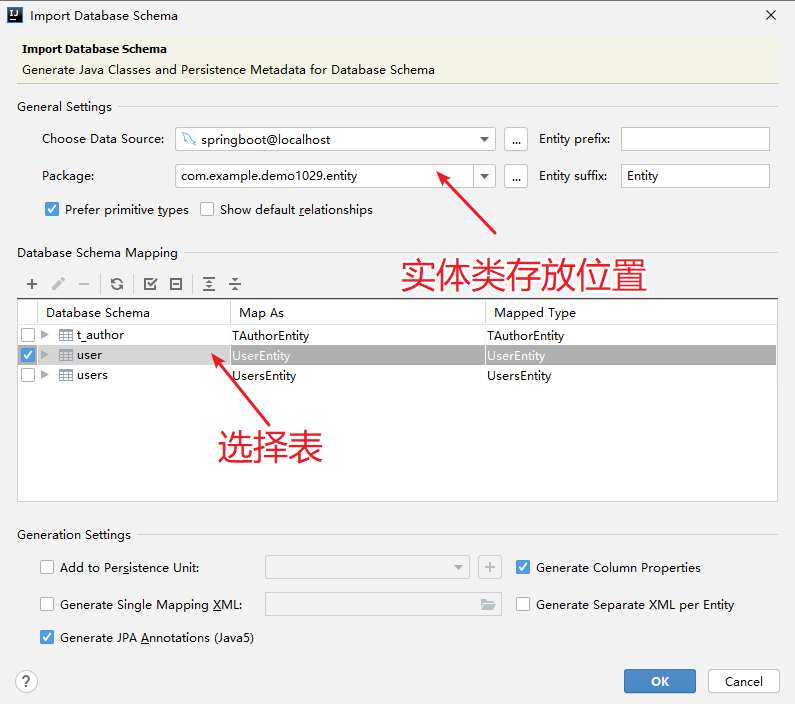Click the Expand All toolbar icon
The image size is (795, 704).
[209, 284]
